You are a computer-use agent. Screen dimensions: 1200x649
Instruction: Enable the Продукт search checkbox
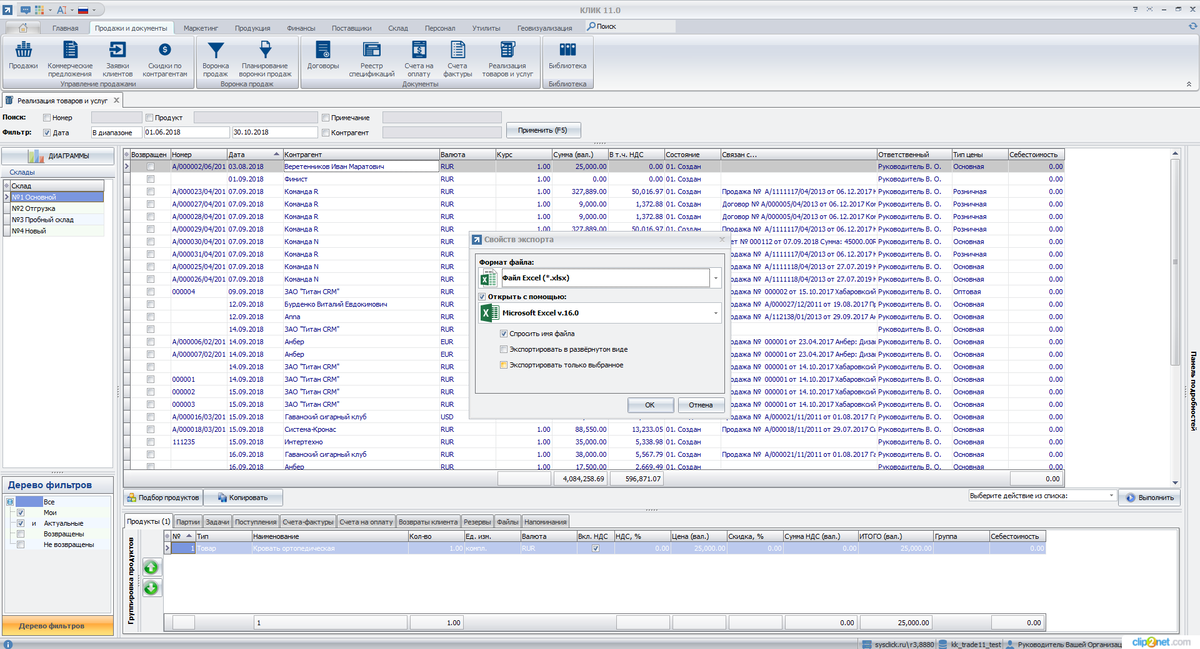149,118
